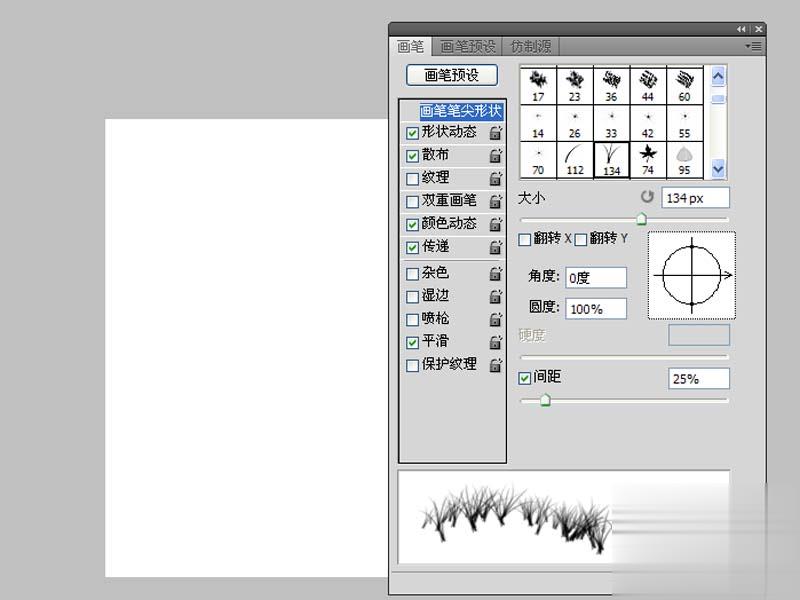Reset brush size with the restore icon
Screen dimensions: 800x600
(647, 197)
